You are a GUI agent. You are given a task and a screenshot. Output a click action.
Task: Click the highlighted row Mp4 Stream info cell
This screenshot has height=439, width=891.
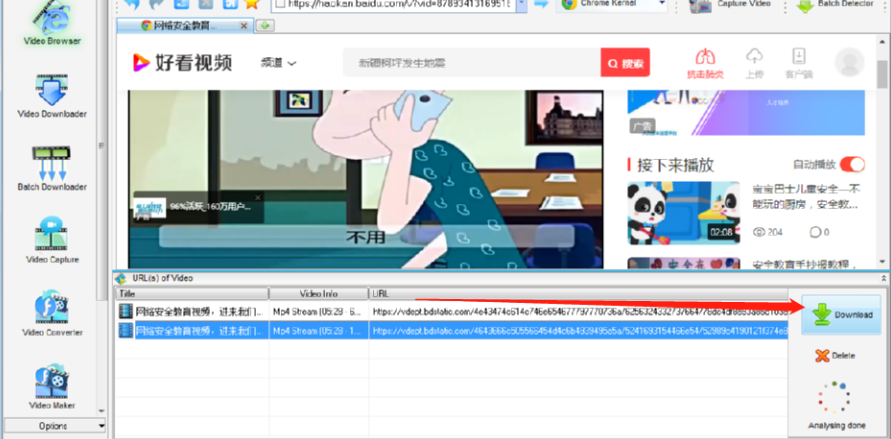(x=319, y=331)
